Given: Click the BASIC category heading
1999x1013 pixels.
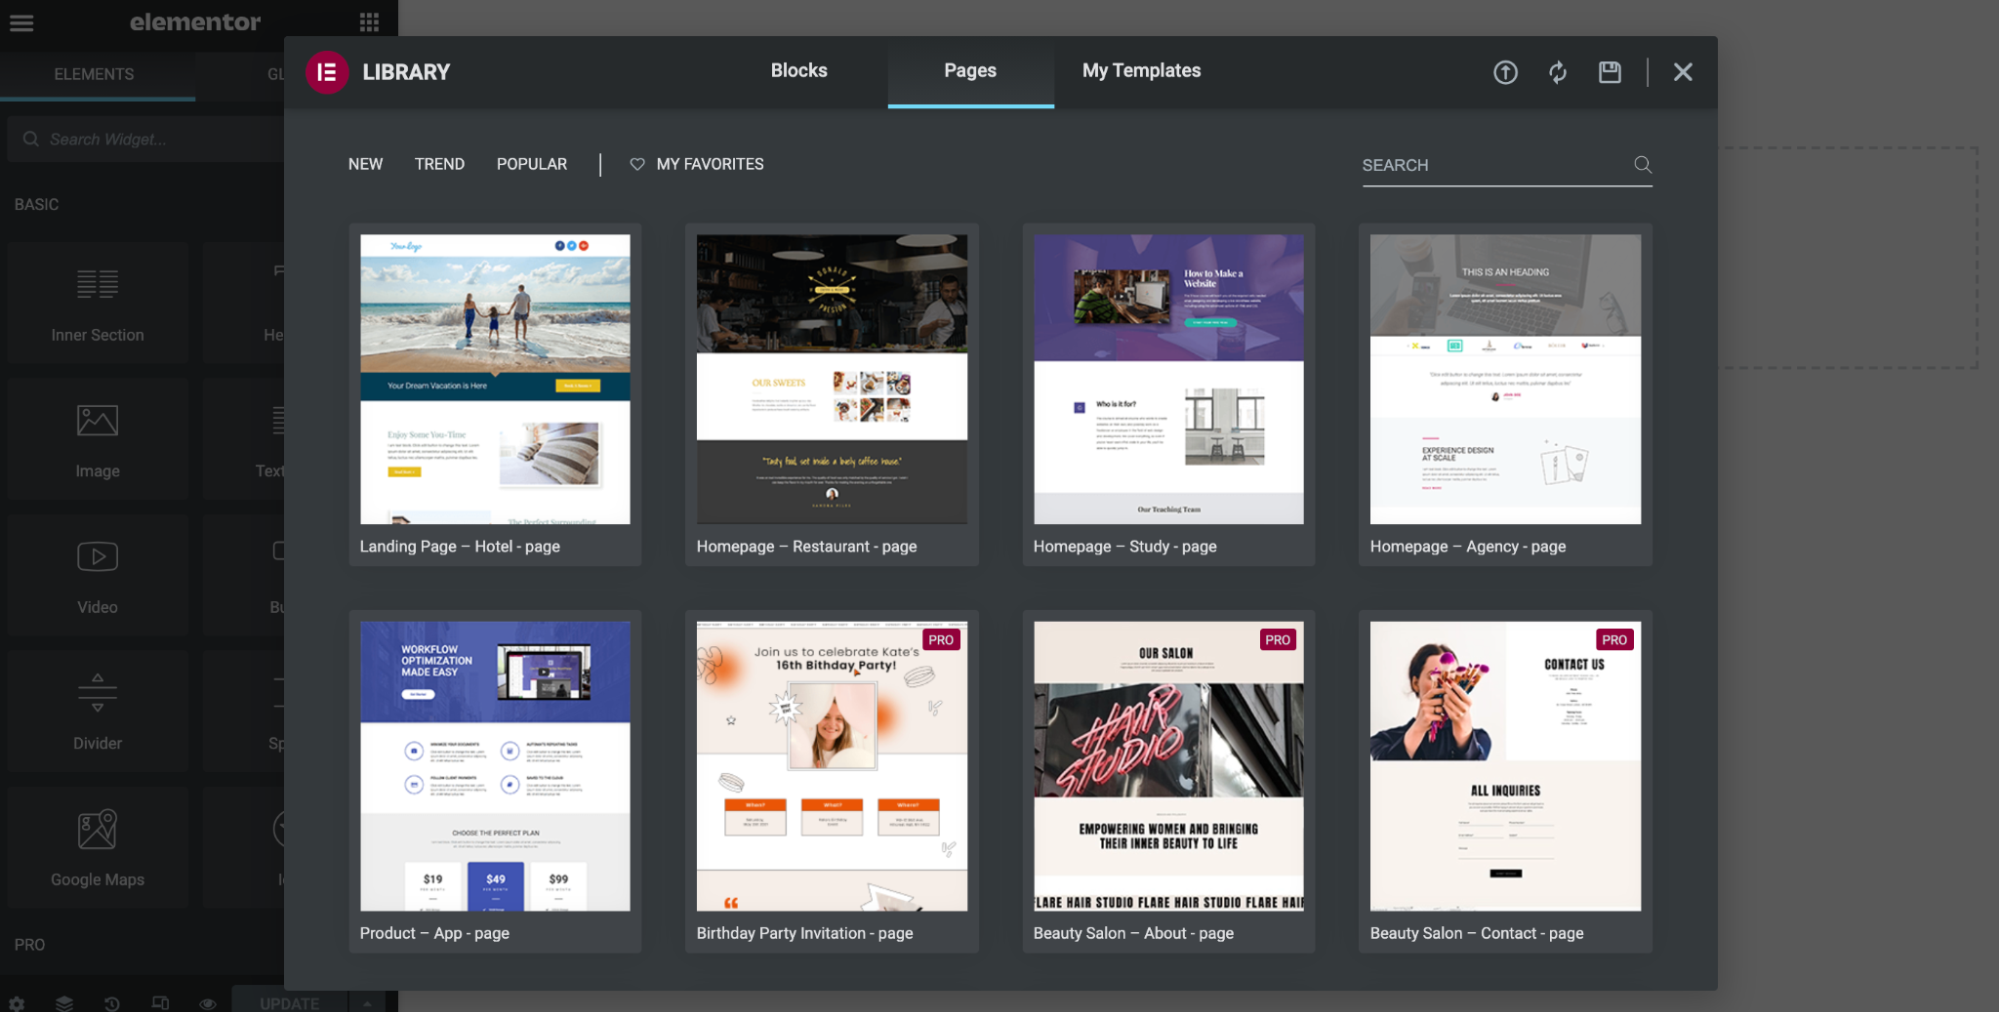Looking at the screenshot, I should (x=36, y=204).
